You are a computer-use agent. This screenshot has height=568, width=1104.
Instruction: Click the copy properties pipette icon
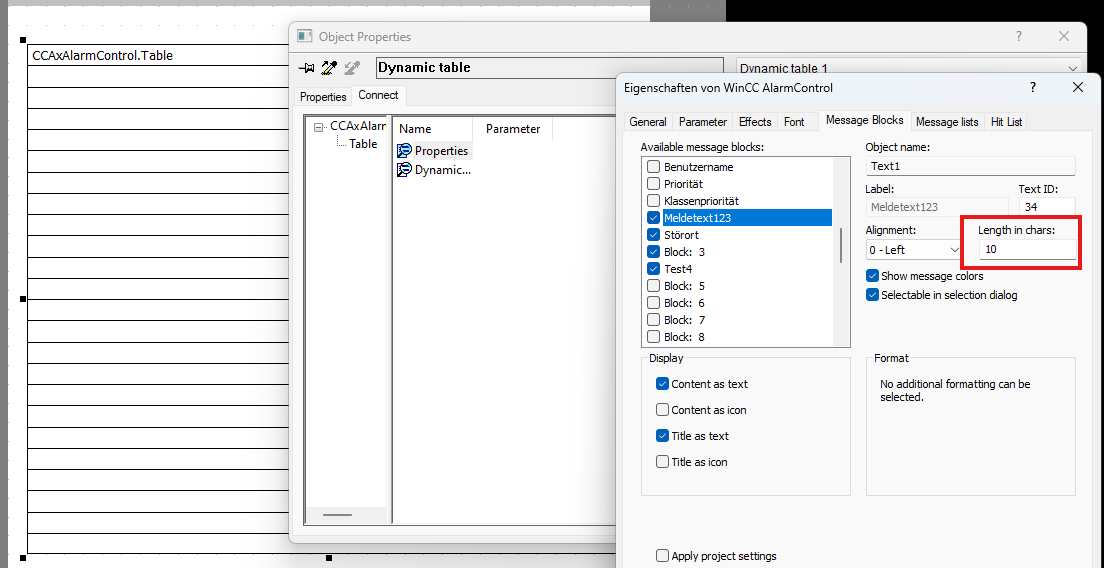328,68
